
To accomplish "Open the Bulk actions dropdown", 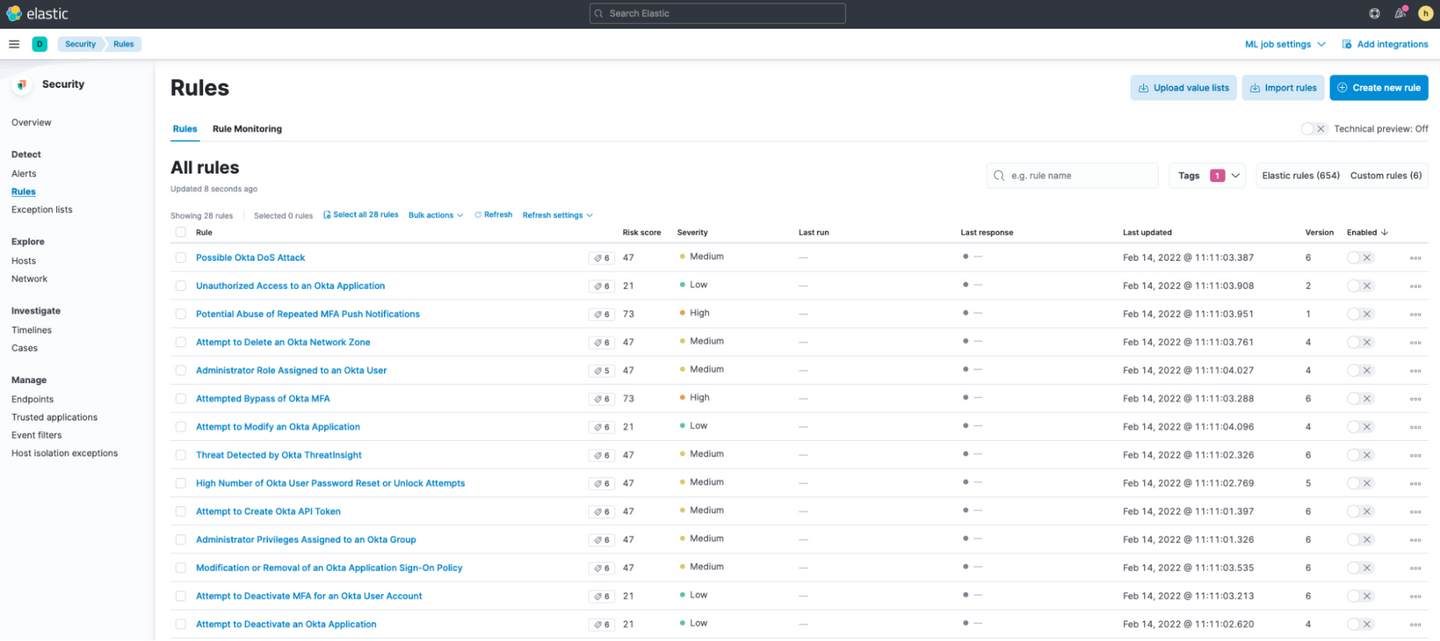I will tap(436, 215).
